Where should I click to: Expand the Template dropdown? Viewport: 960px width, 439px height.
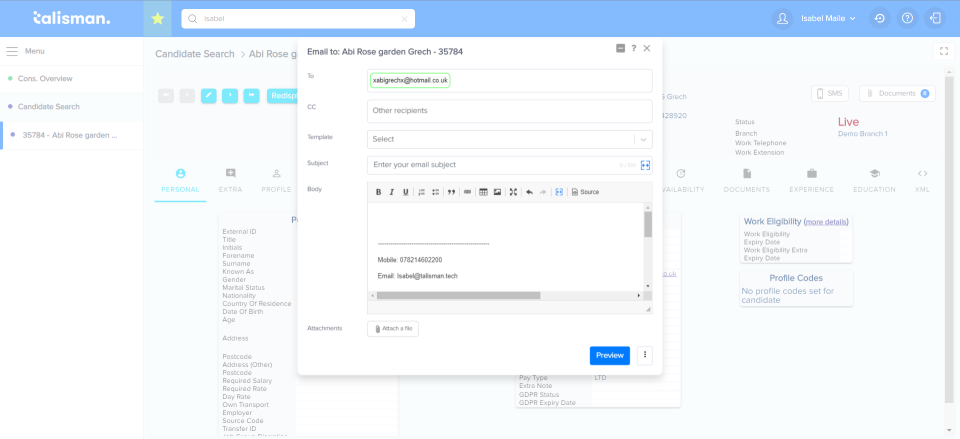pos(643,139)
